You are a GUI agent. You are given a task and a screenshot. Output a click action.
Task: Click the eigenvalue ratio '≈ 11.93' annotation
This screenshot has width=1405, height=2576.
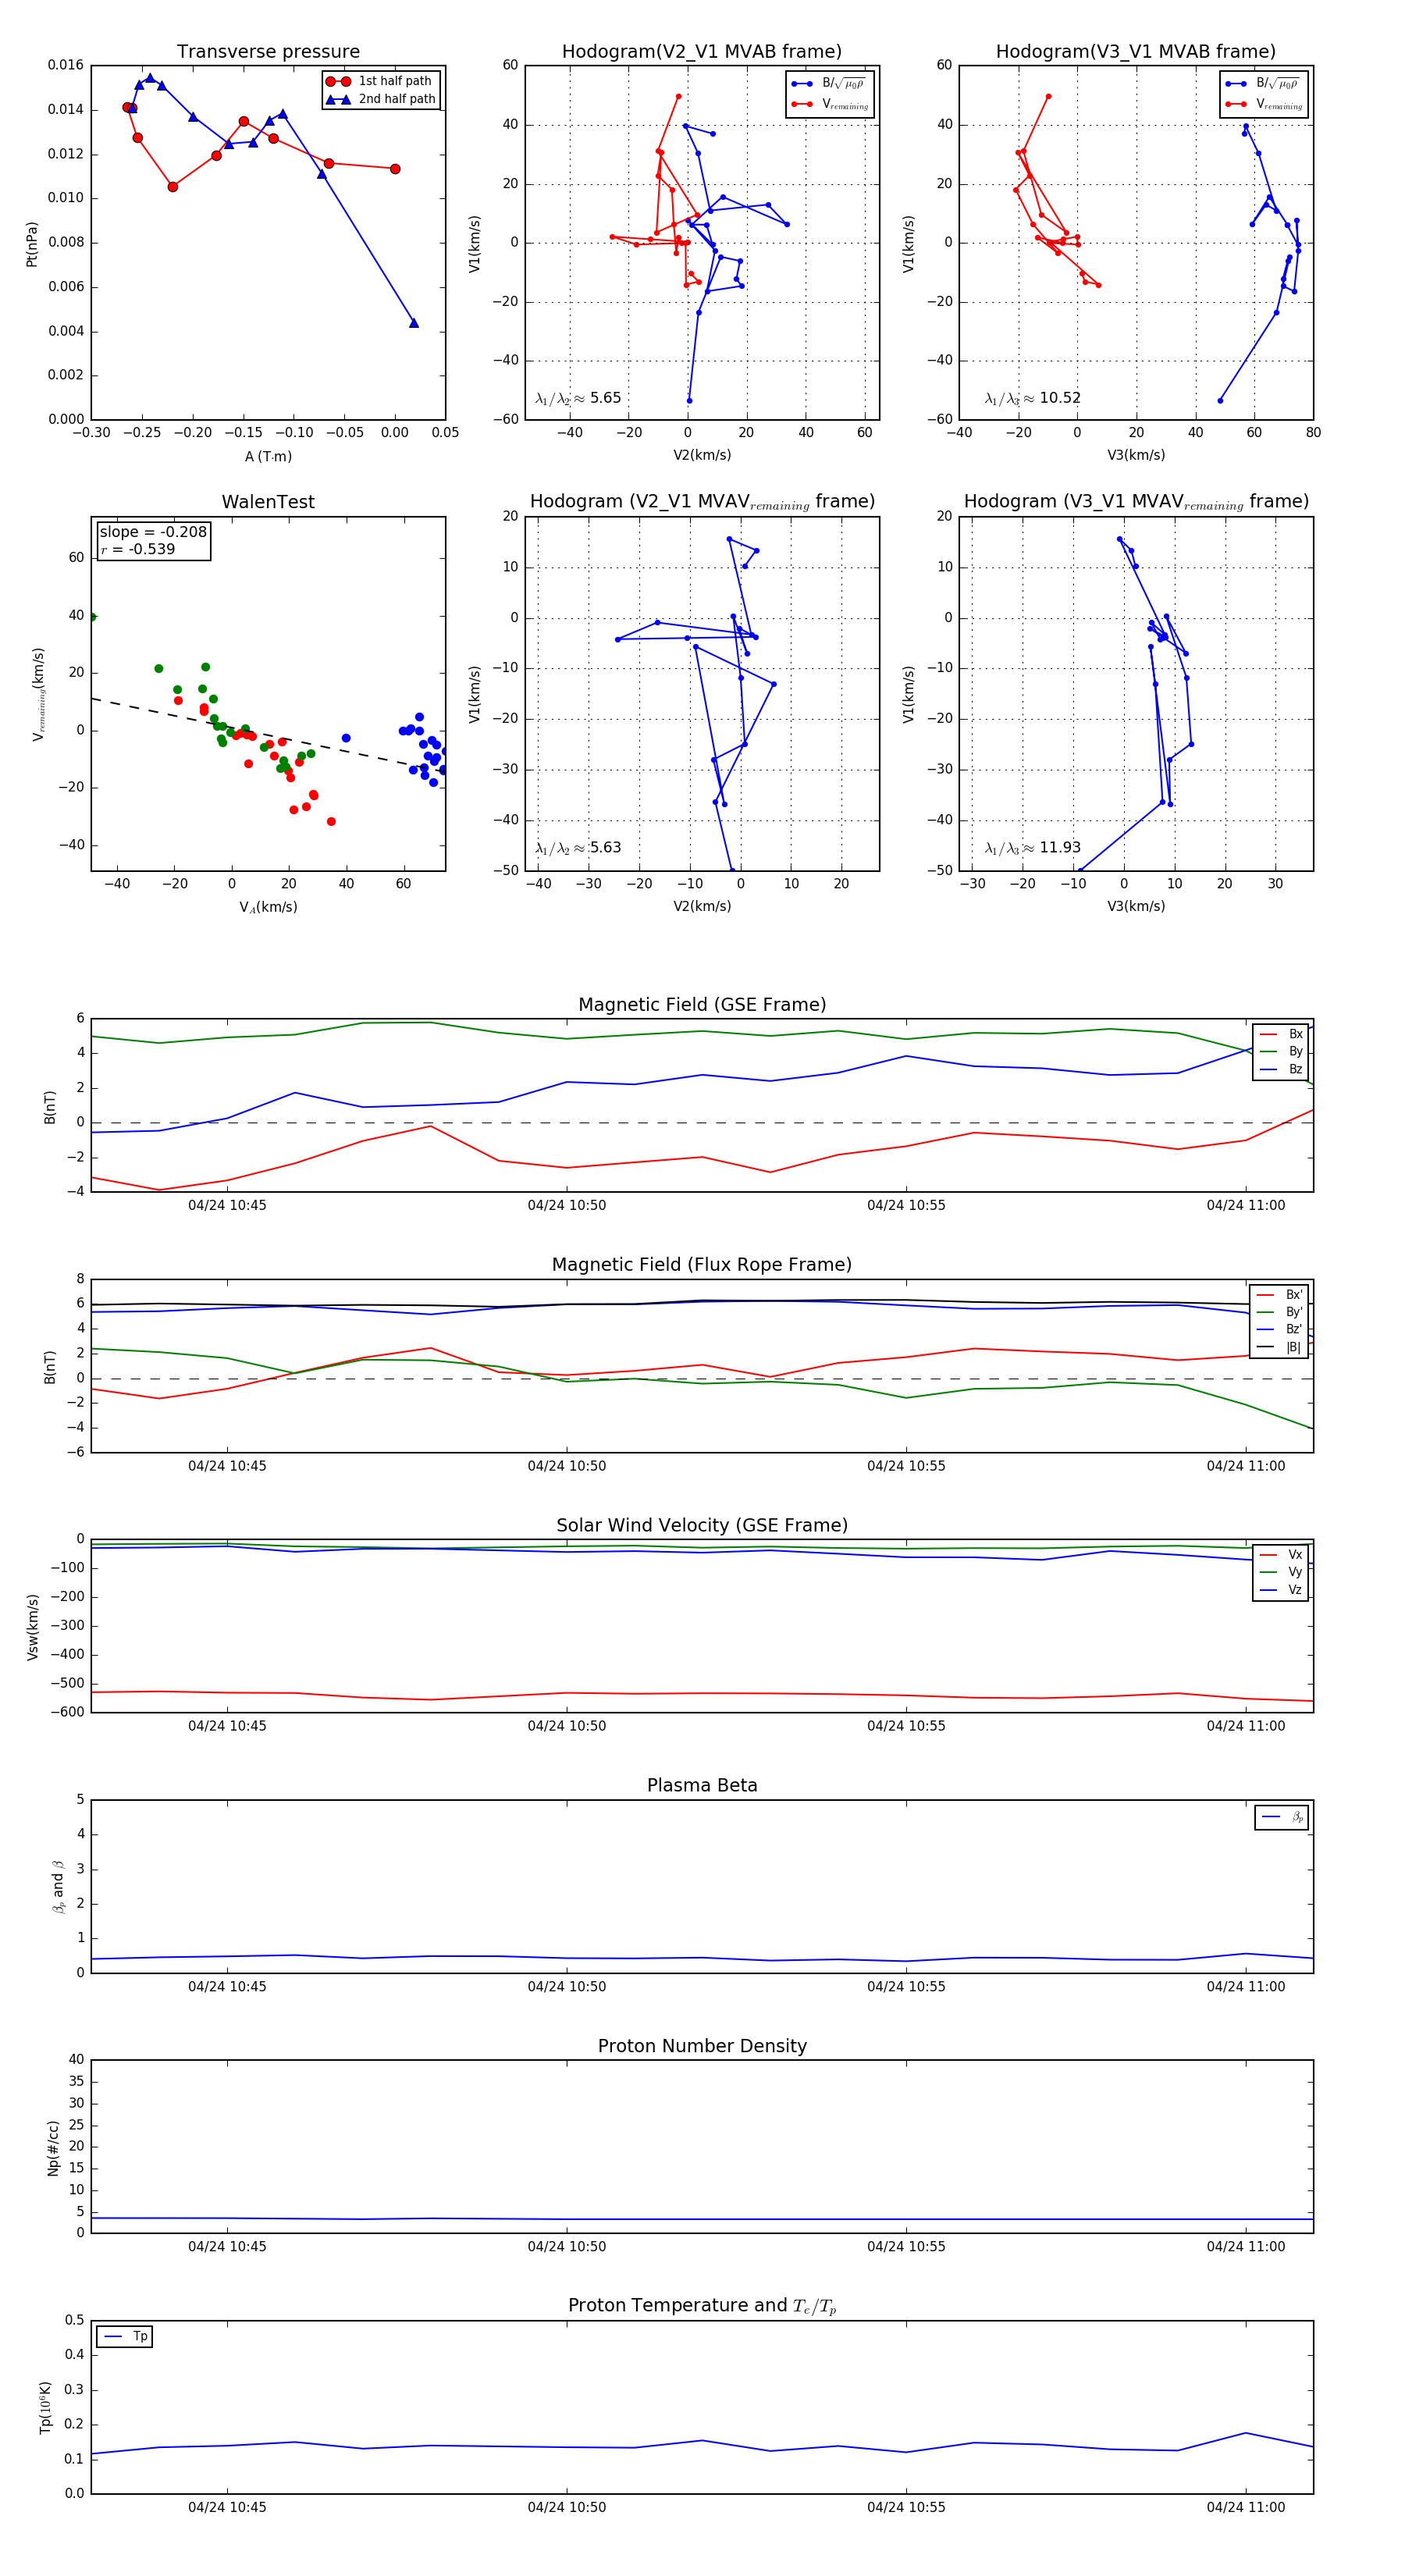click(1032, 848)
